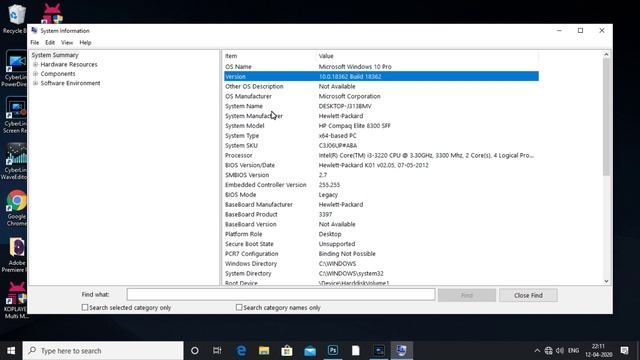Viewport: 640px width, 360px height.
Task: Select the OS Name row
Action: click(x=381, y=67)
